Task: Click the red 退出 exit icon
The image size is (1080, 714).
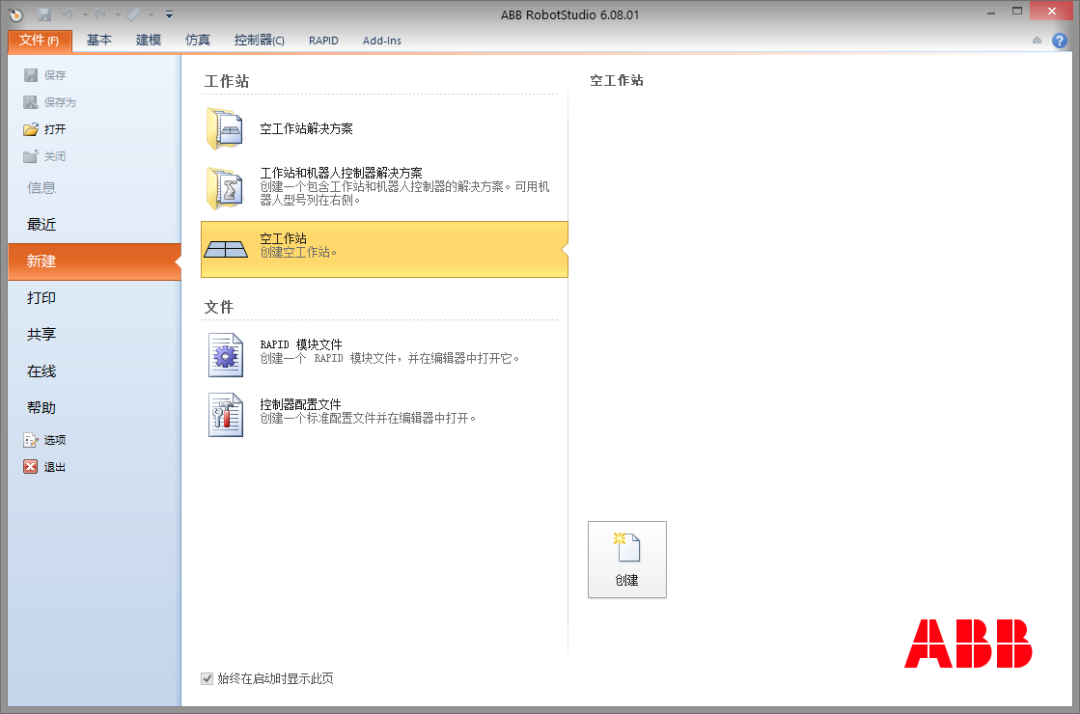Action: [x=31, y=467]
